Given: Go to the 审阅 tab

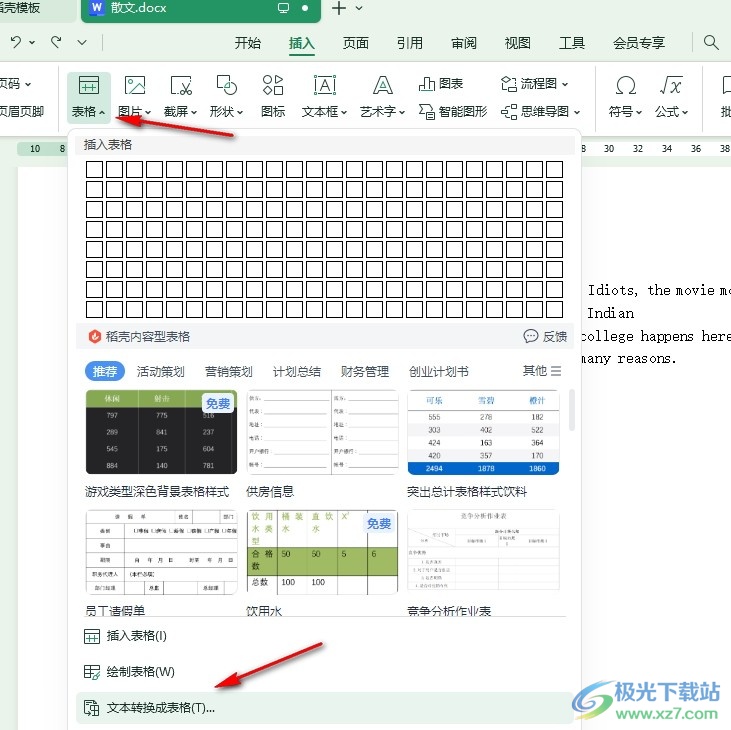Looking at the screenshot, I should click(464, 43).
